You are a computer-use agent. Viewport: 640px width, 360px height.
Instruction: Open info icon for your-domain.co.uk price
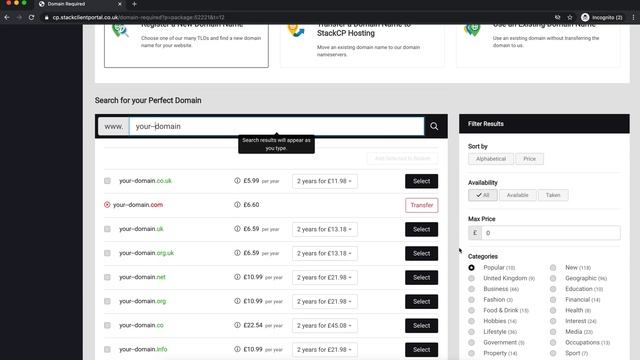click(x=237, y=180)
